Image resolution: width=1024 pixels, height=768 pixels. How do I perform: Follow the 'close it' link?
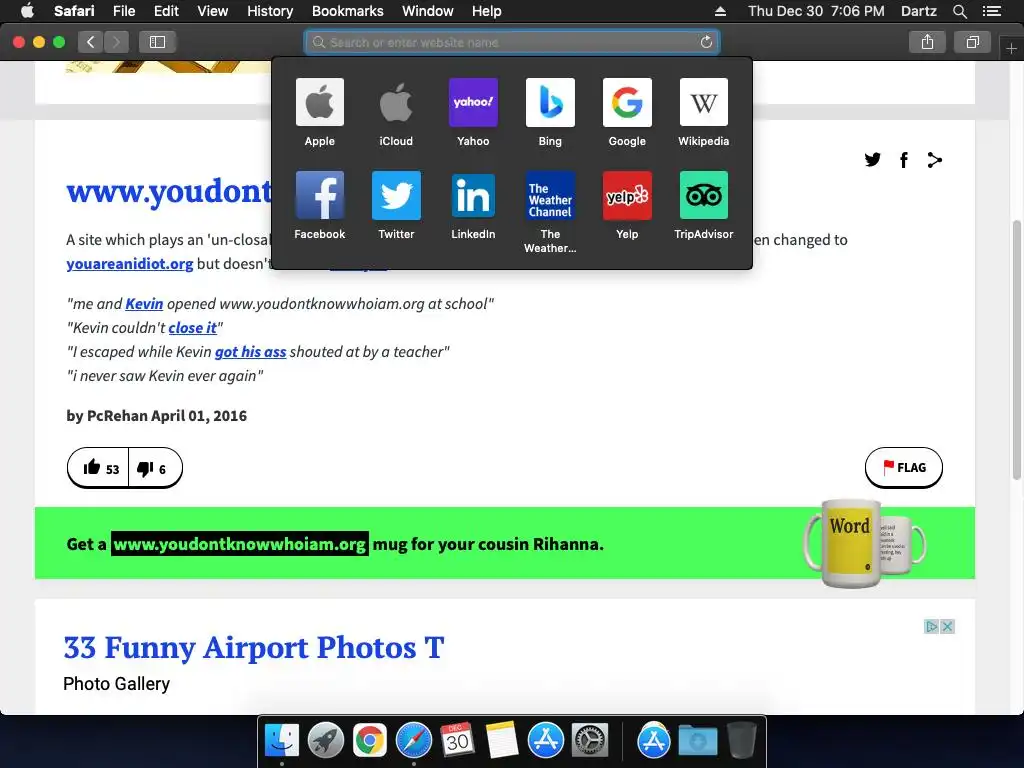[193, 328]
